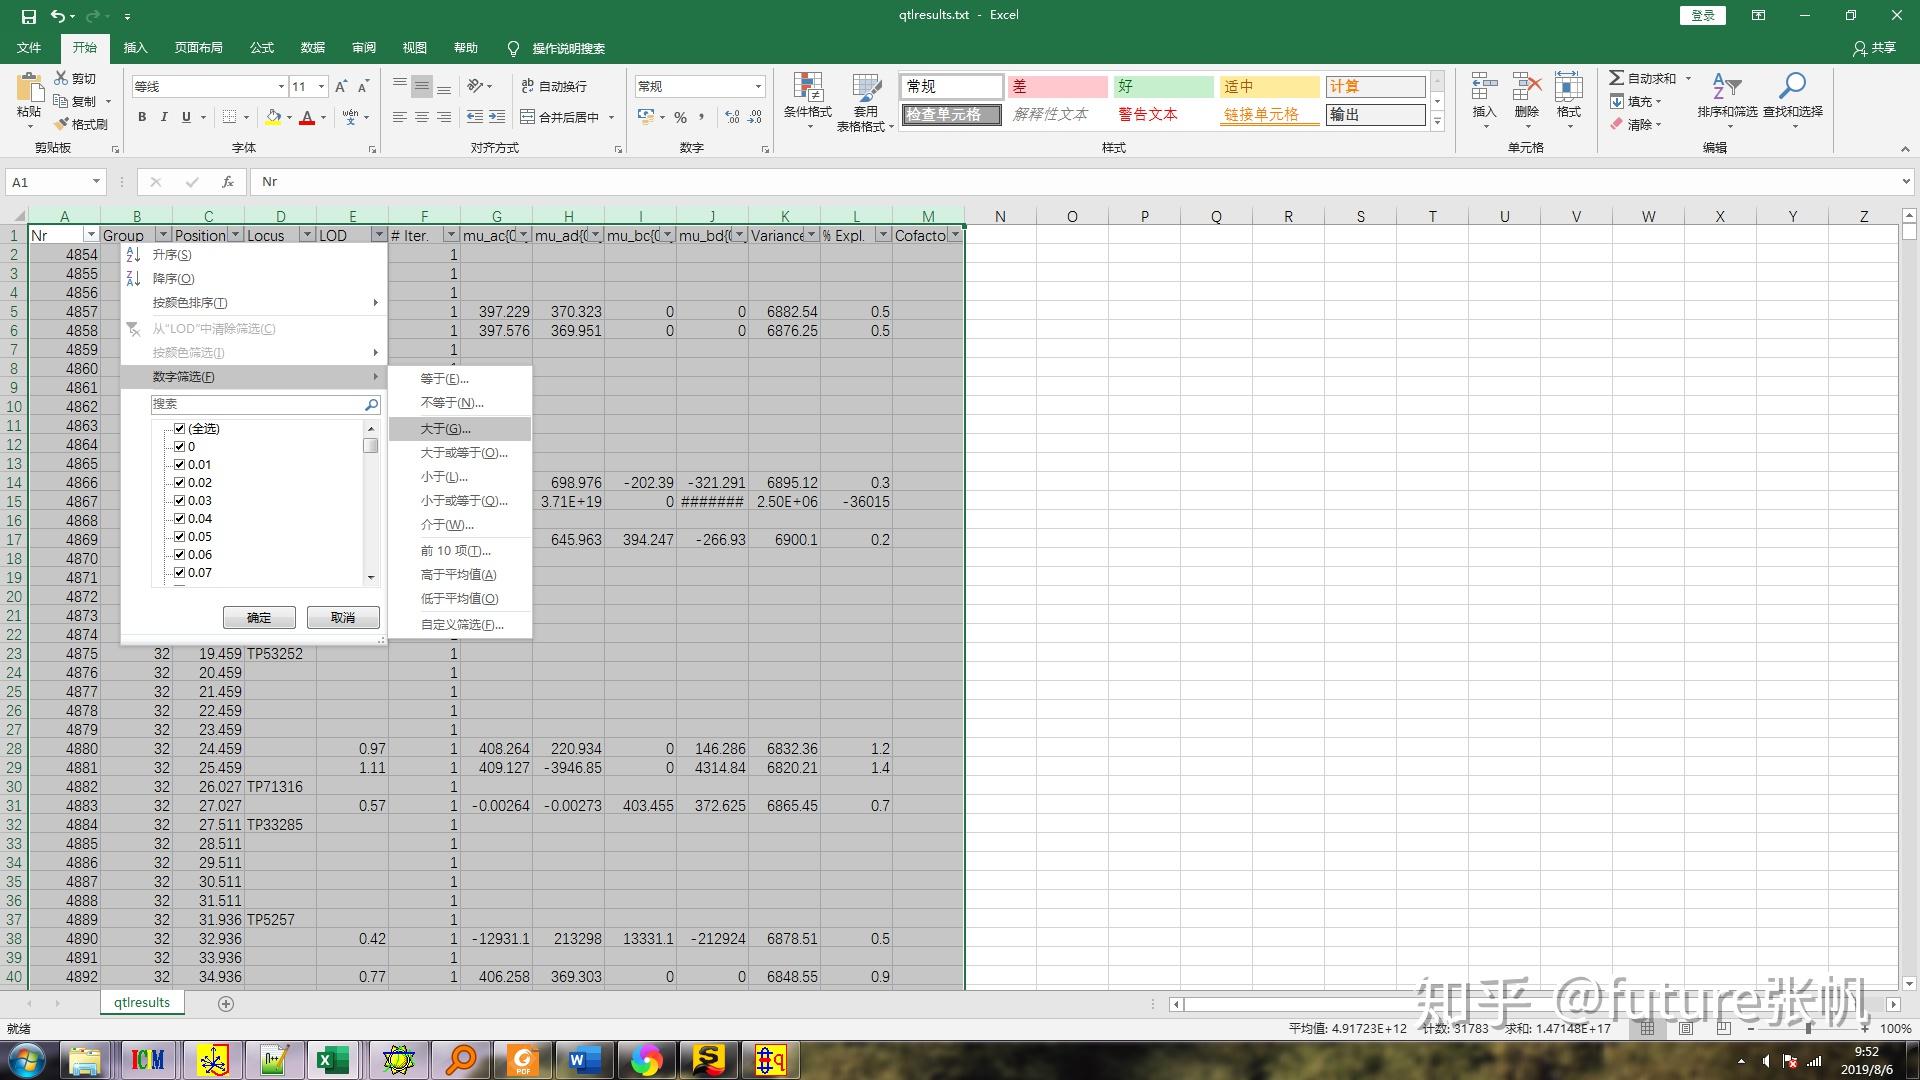
Task: Toggle the Select All checkbox in filter list
Action: (x=180, y=428)
